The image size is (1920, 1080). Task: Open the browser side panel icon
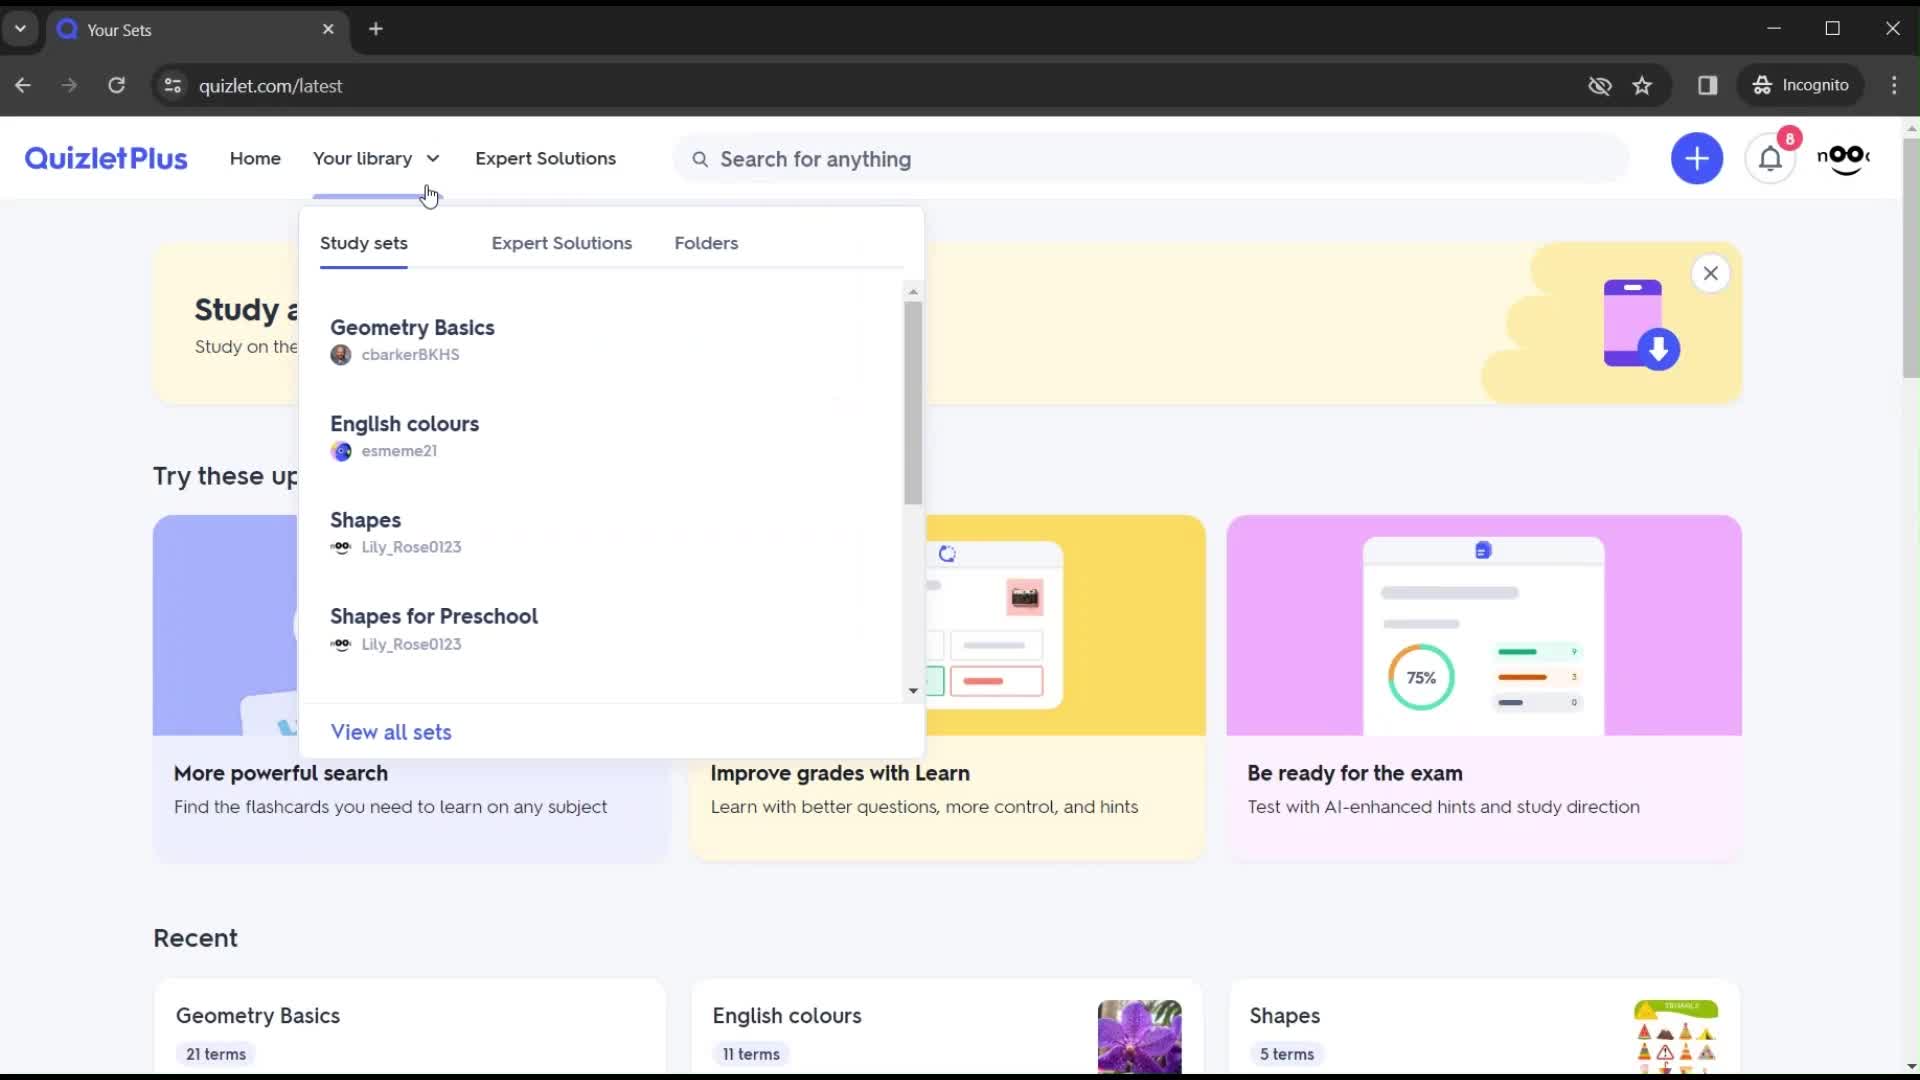tap(1707, 85)
